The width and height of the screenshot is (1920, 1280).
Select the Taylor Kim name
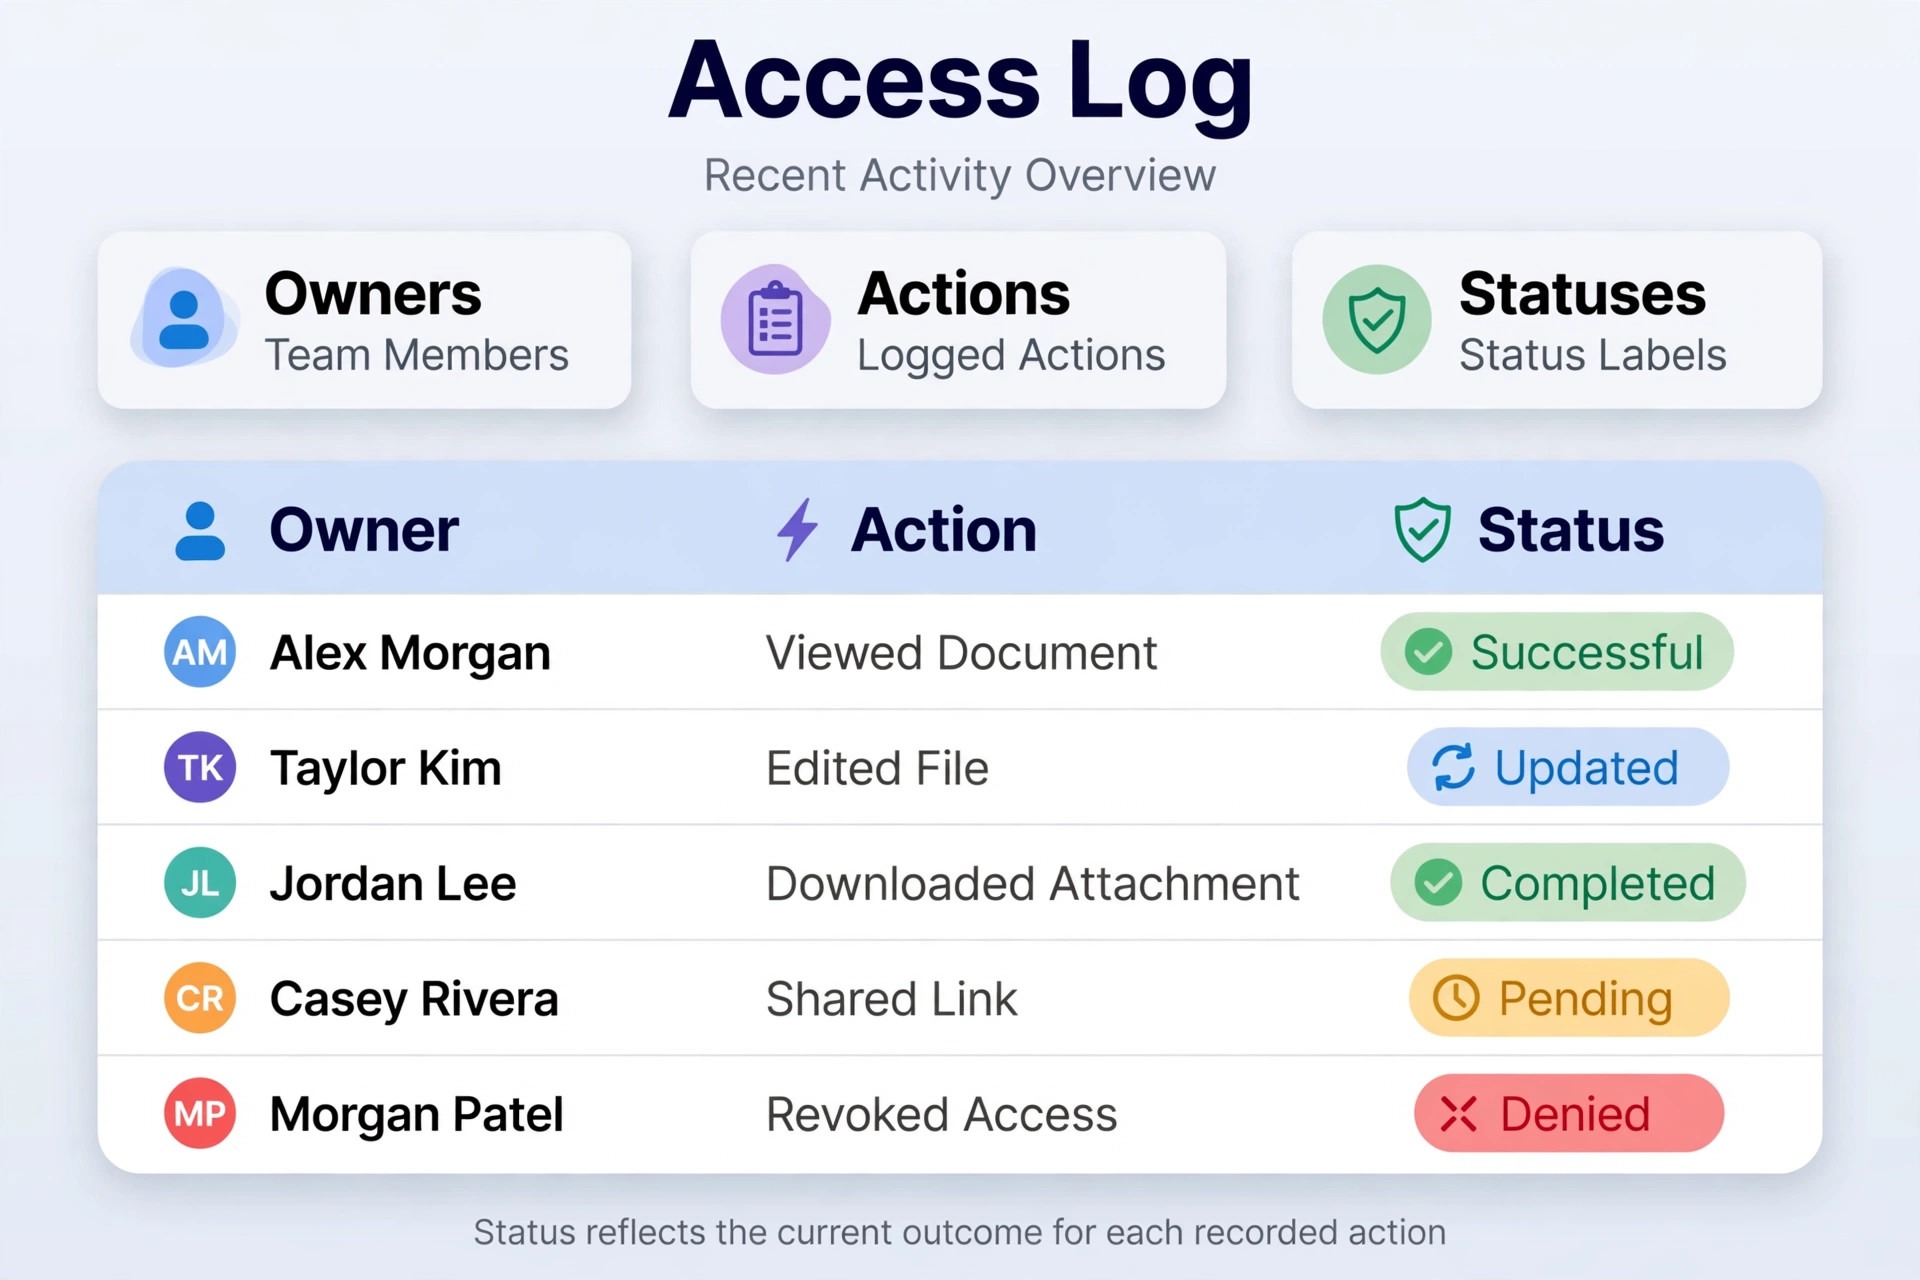(x=386, y=769)
